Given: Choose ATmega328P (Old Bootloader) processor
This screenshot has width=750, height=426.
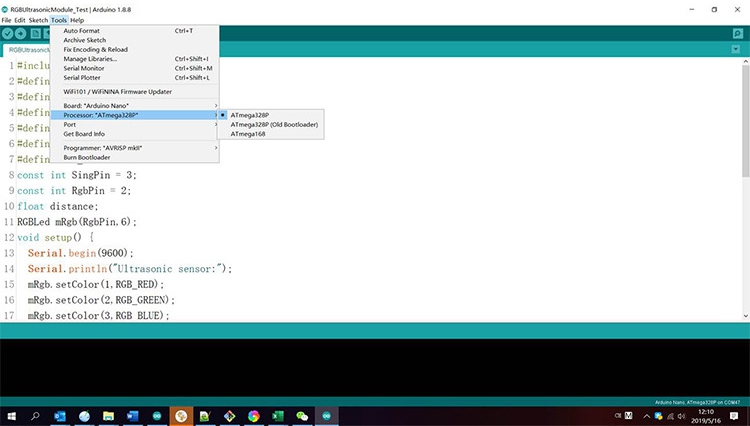Looking at the screenshot, I should tap(274, 124).
